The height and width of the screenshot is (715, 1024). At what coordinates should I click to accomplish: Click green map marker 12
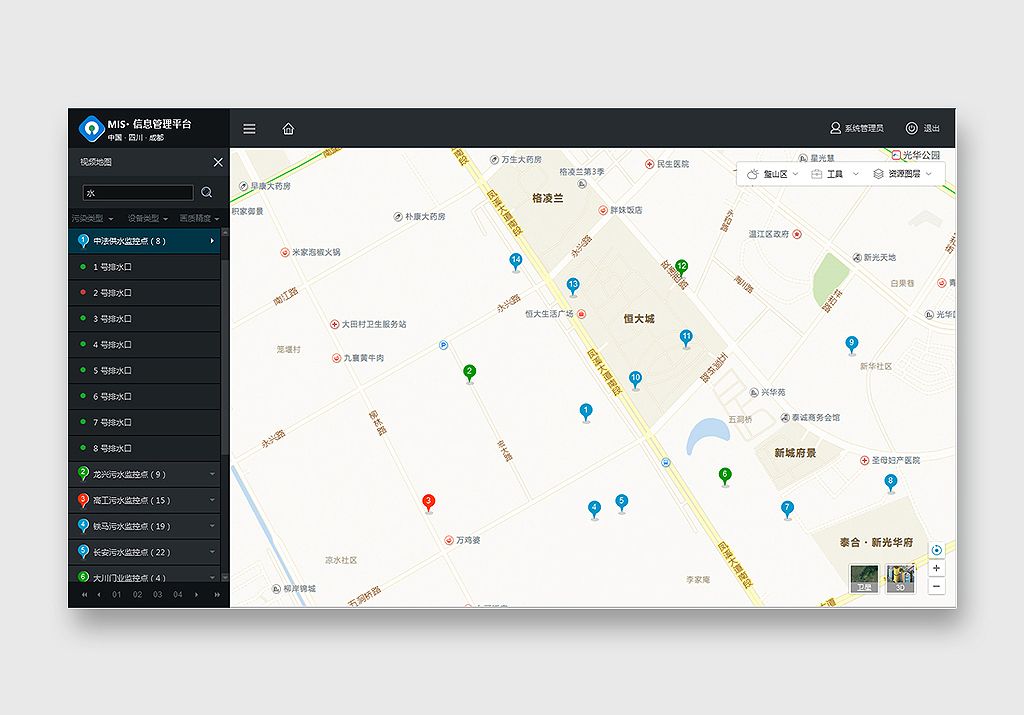(x=681, y=268)
